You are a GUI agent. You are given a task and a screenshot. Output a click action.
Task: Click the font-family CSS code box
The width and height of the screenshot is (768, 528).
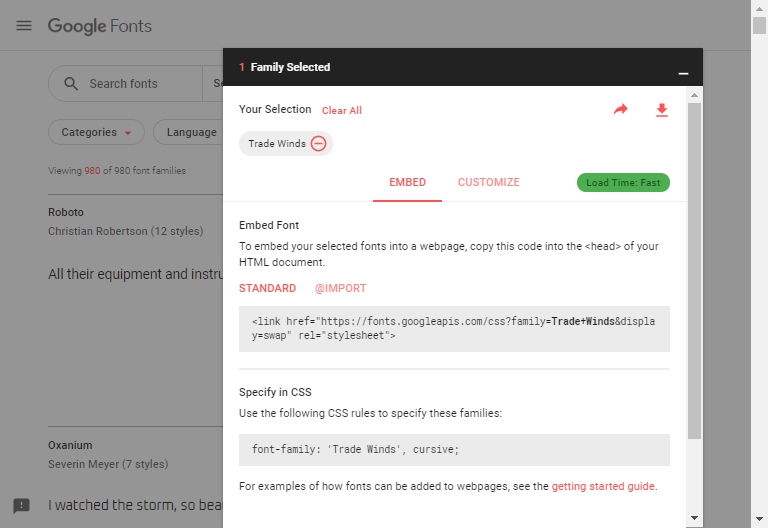click(454, 450)
